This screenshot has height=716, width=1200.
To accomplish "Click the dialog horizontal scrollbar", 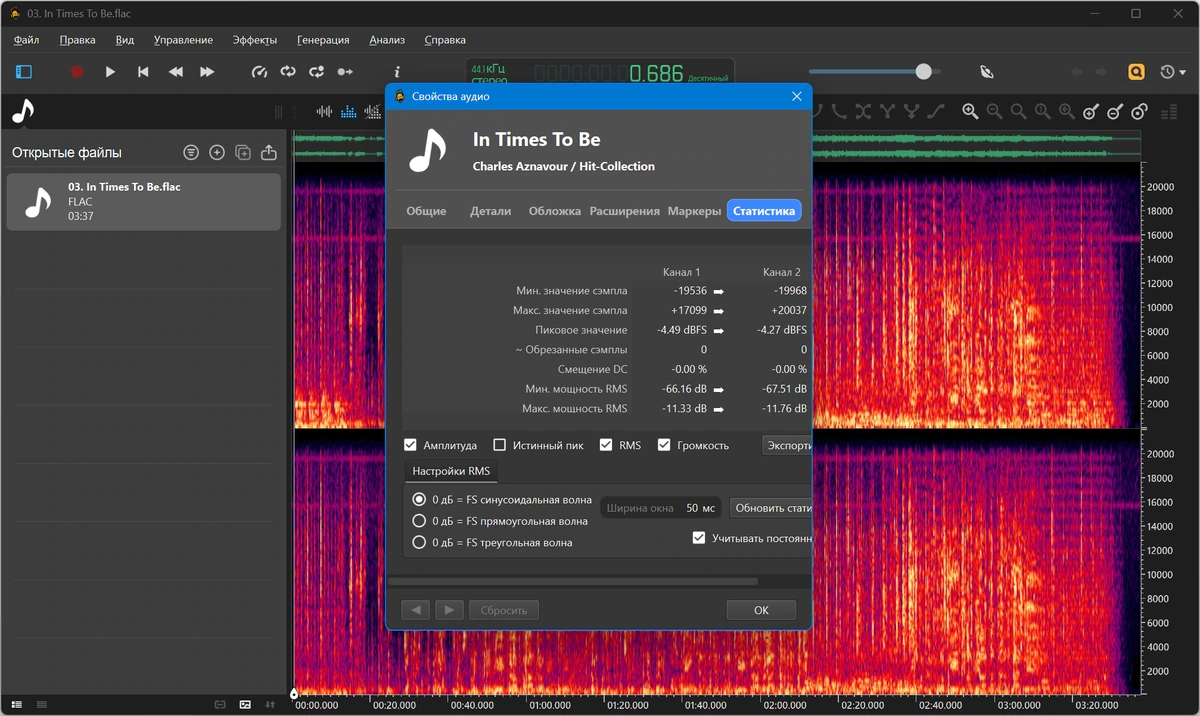I will tap(572, 581).
